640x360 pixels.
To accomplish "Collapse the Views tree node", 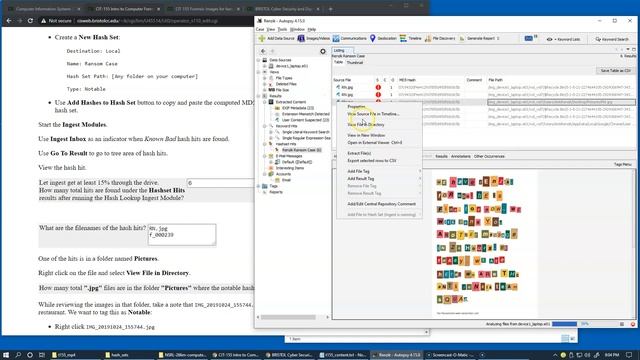I will click(x=258, y=72).
